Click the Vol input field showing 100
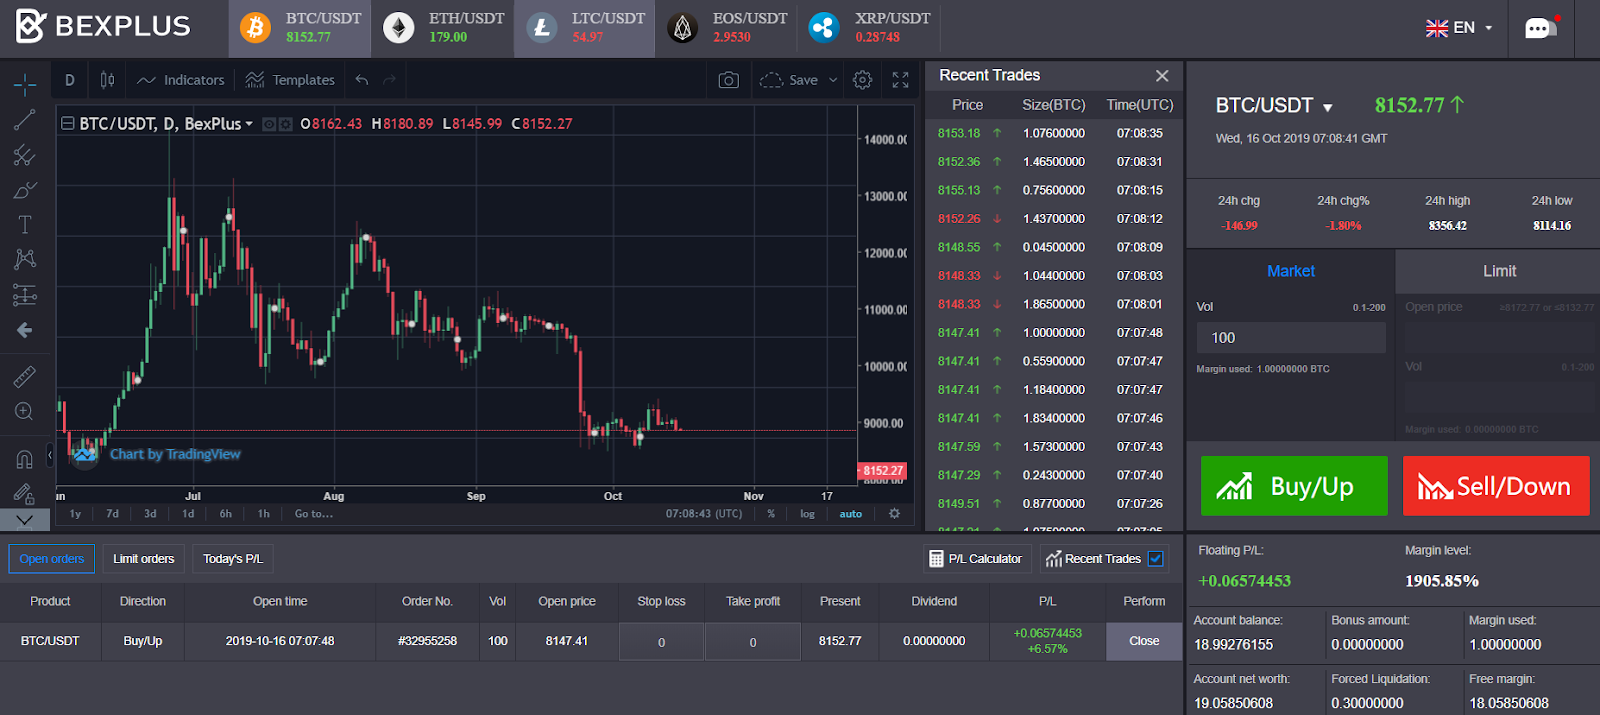1600x715 pixels. [1291, 338]
